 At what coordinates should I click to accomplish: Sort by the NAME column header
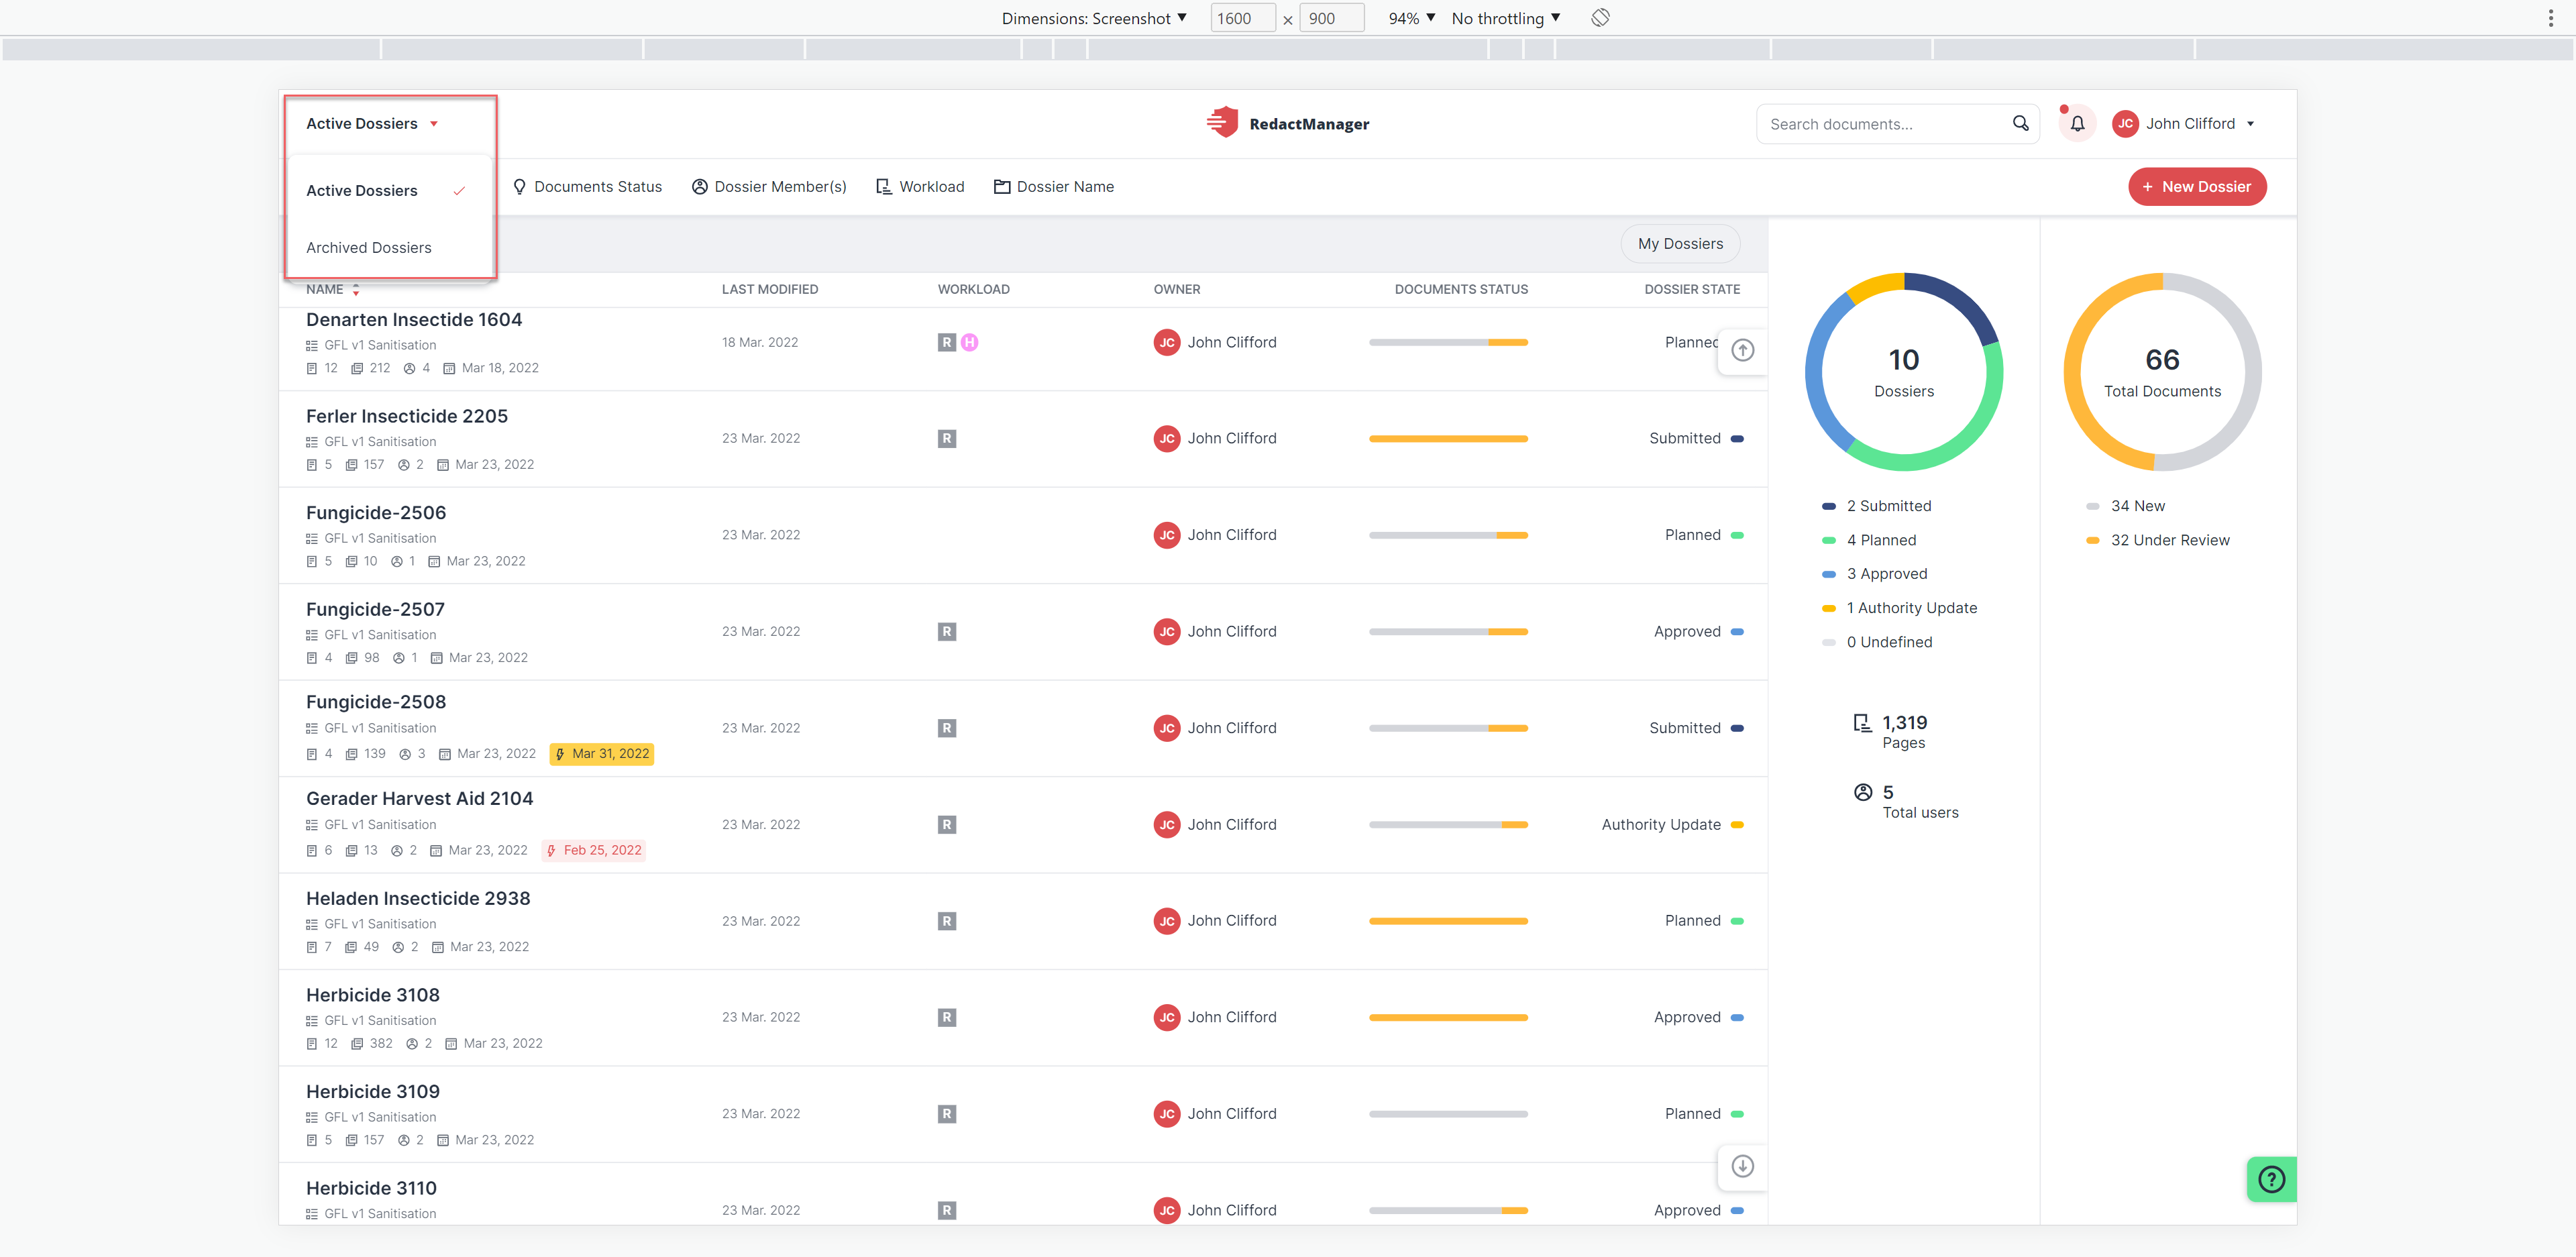coord(332,289)
